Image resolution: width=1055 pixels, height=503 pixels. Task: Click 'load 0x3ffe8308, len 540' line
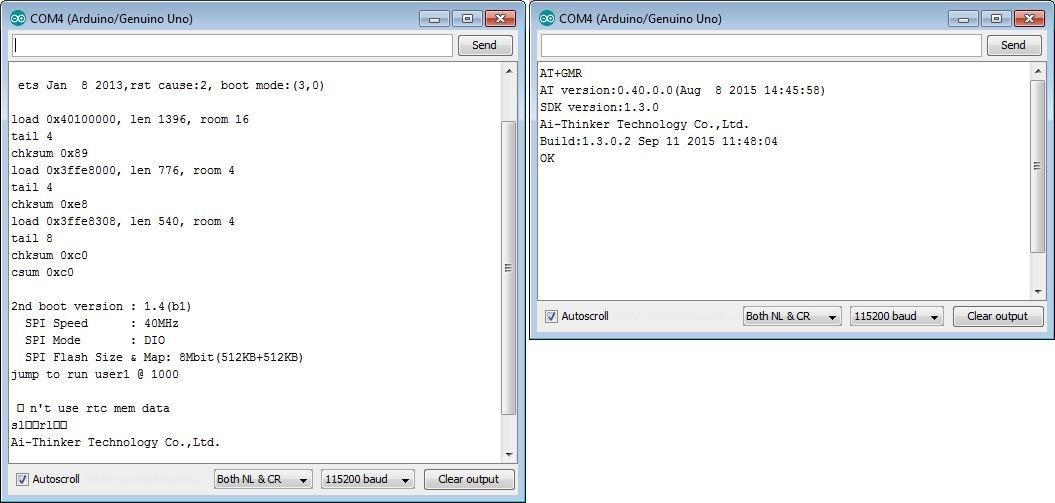pos(122,221)
